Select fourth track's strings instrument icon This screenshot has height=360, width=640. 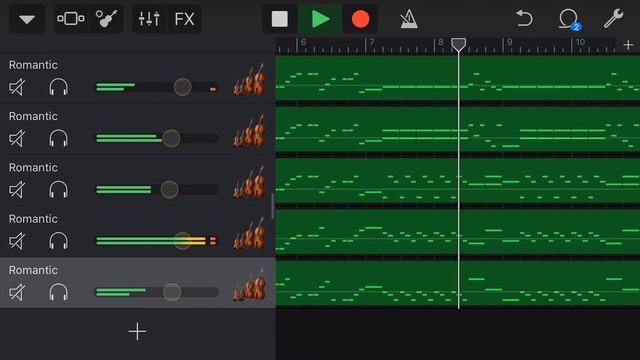[x=249, y=234]
